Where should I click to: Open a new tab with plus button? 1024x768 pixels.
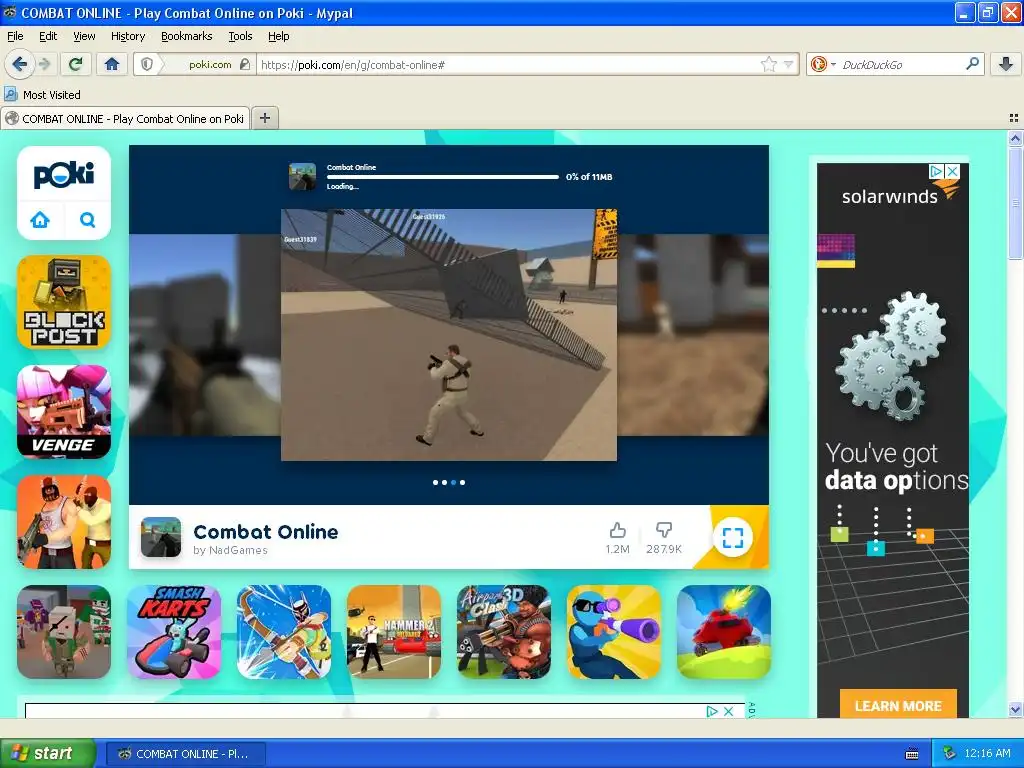coord(264,118)
